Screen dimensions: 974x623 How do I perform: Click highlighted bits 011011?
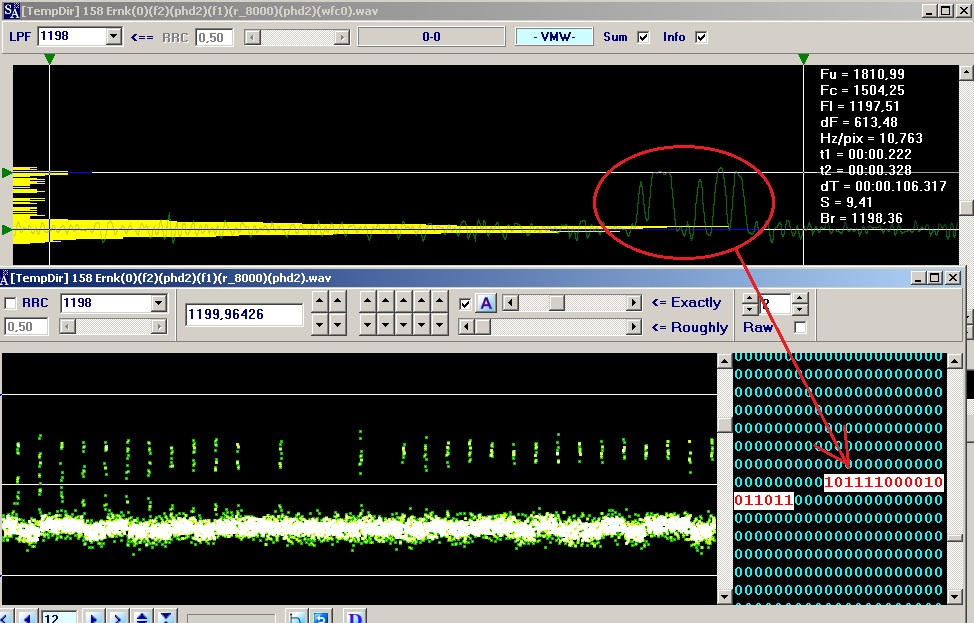(763, 500)
